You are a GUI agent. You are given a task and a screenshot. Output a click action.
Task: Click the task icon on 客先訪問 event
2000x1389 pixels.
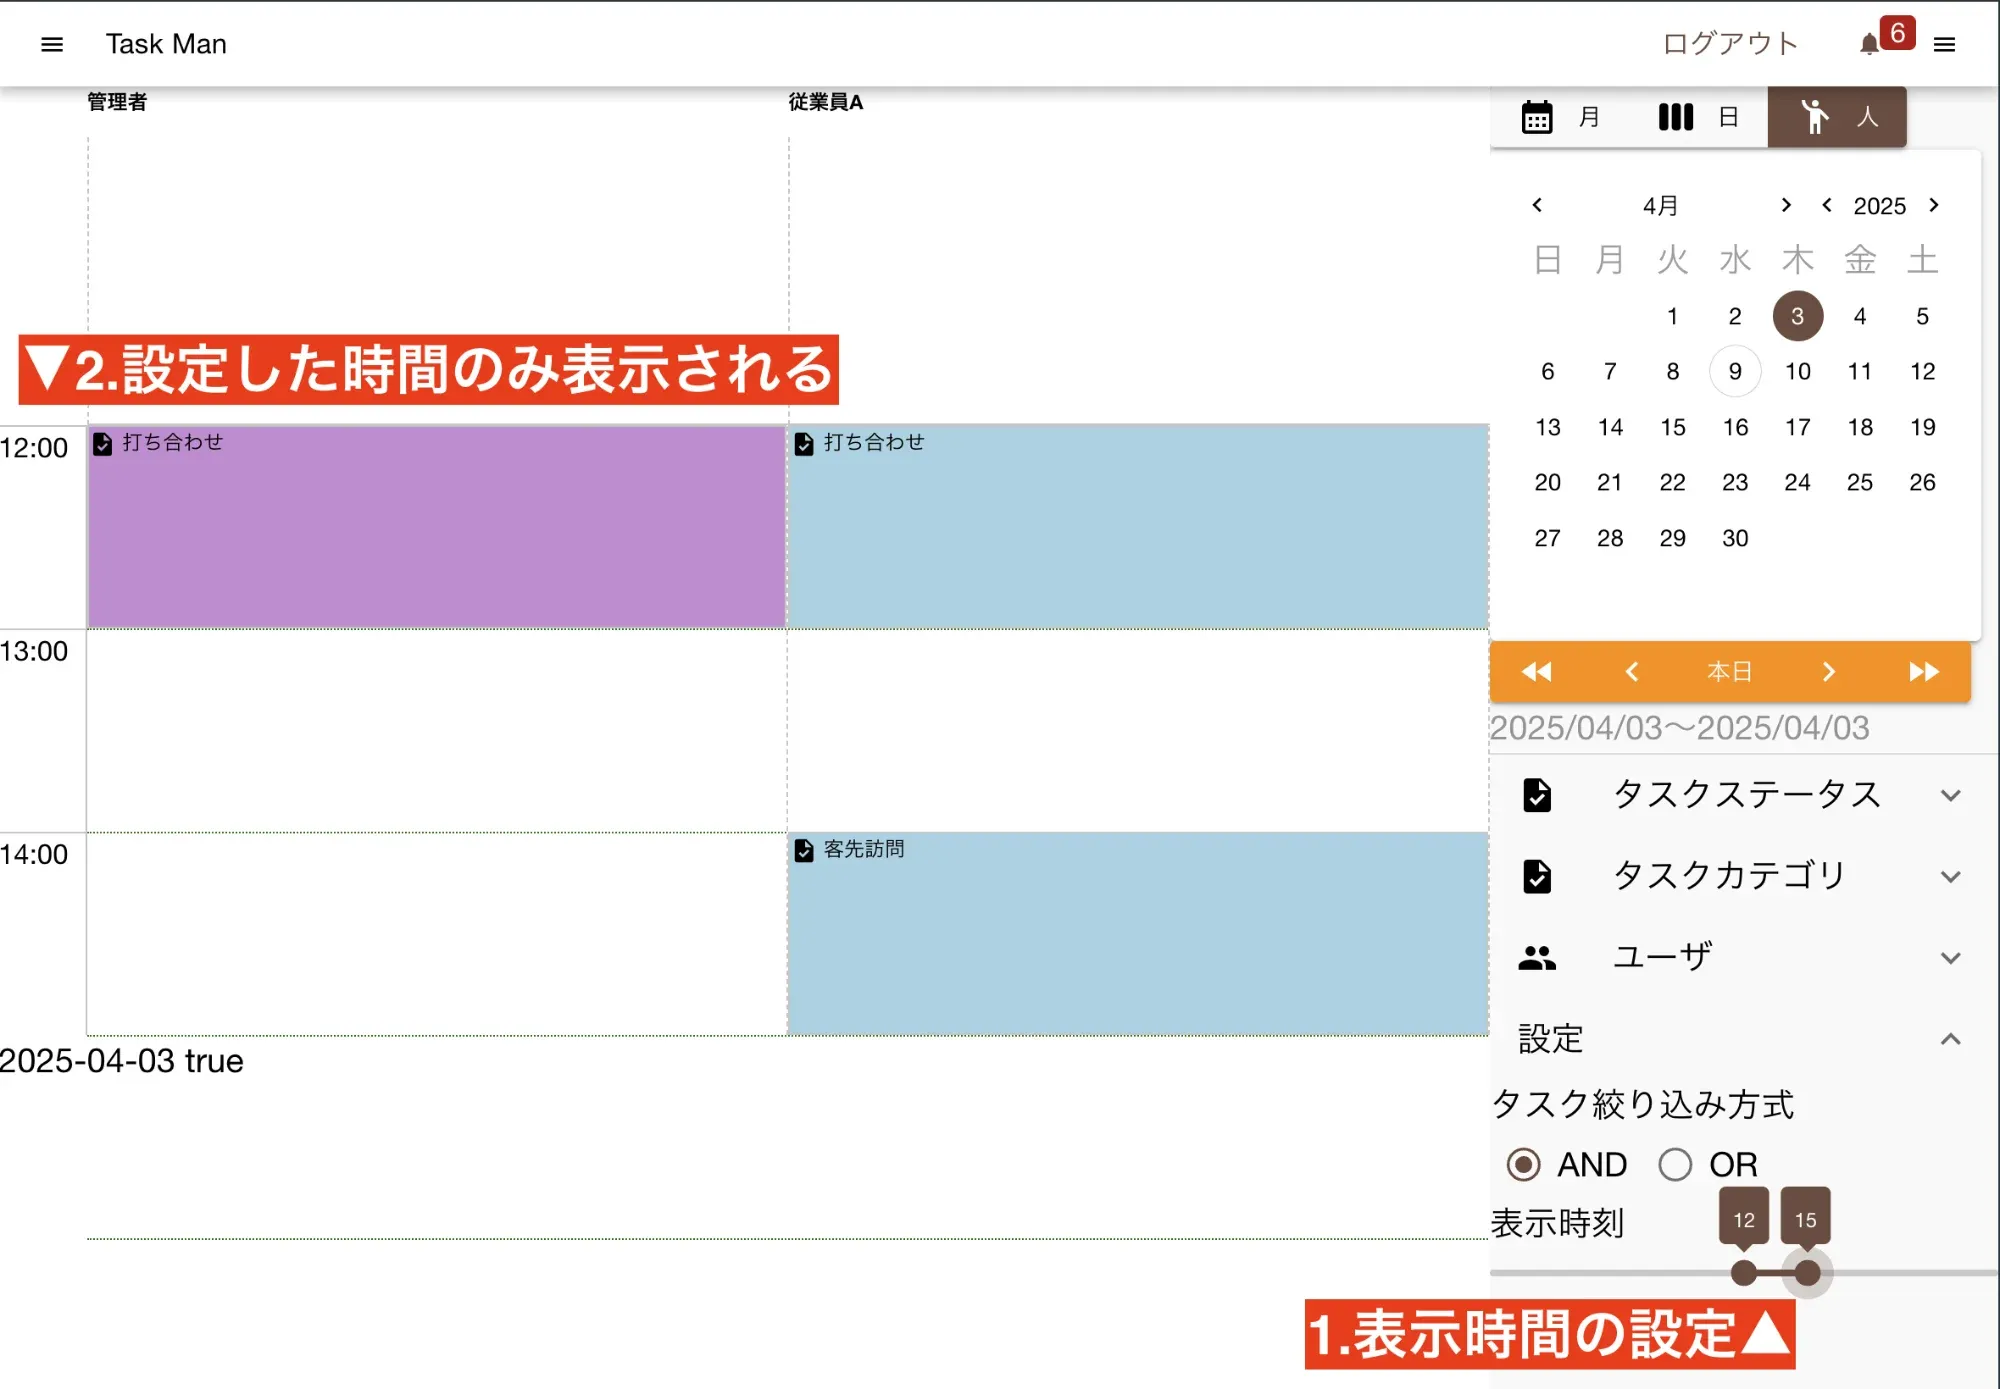(804, 850)
